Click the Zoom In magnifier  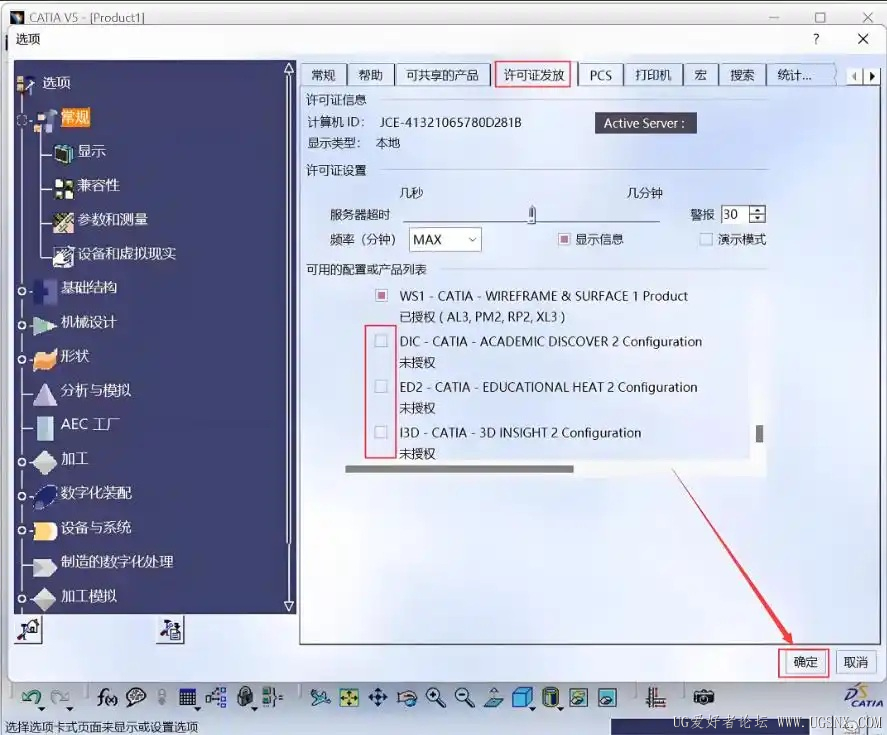[x=436, y=697]
